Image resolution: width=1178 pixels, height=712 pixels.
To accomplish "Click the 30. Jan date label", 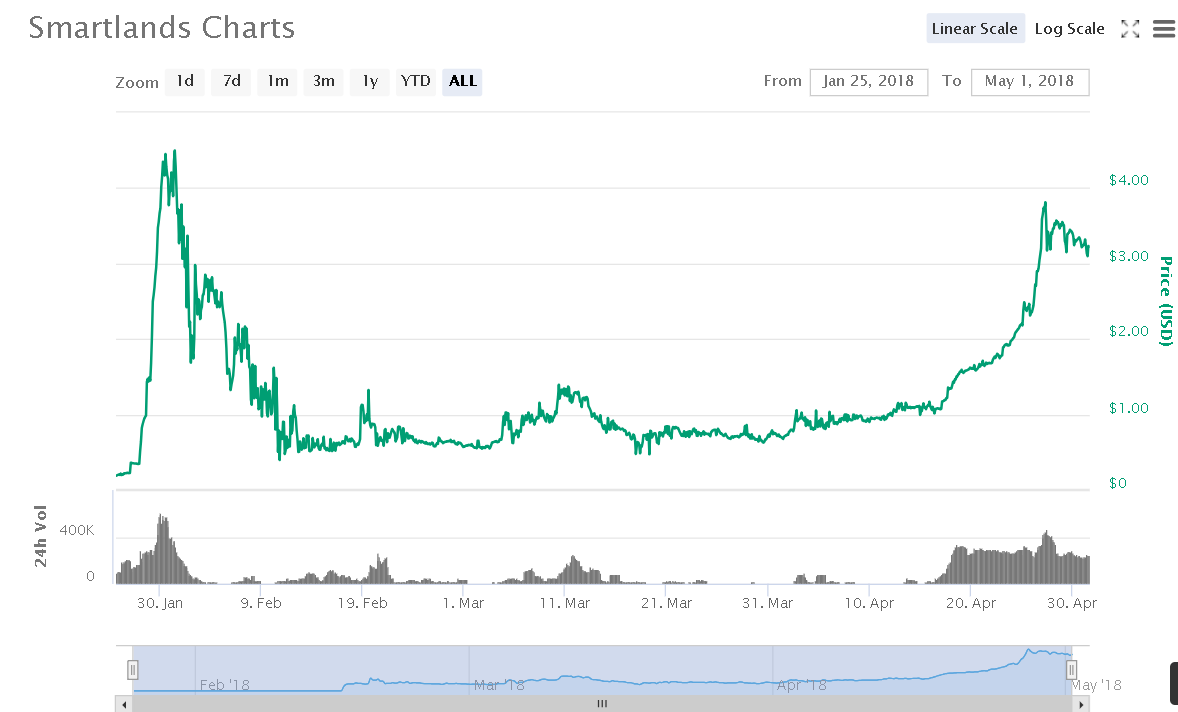I will [159, 603].
